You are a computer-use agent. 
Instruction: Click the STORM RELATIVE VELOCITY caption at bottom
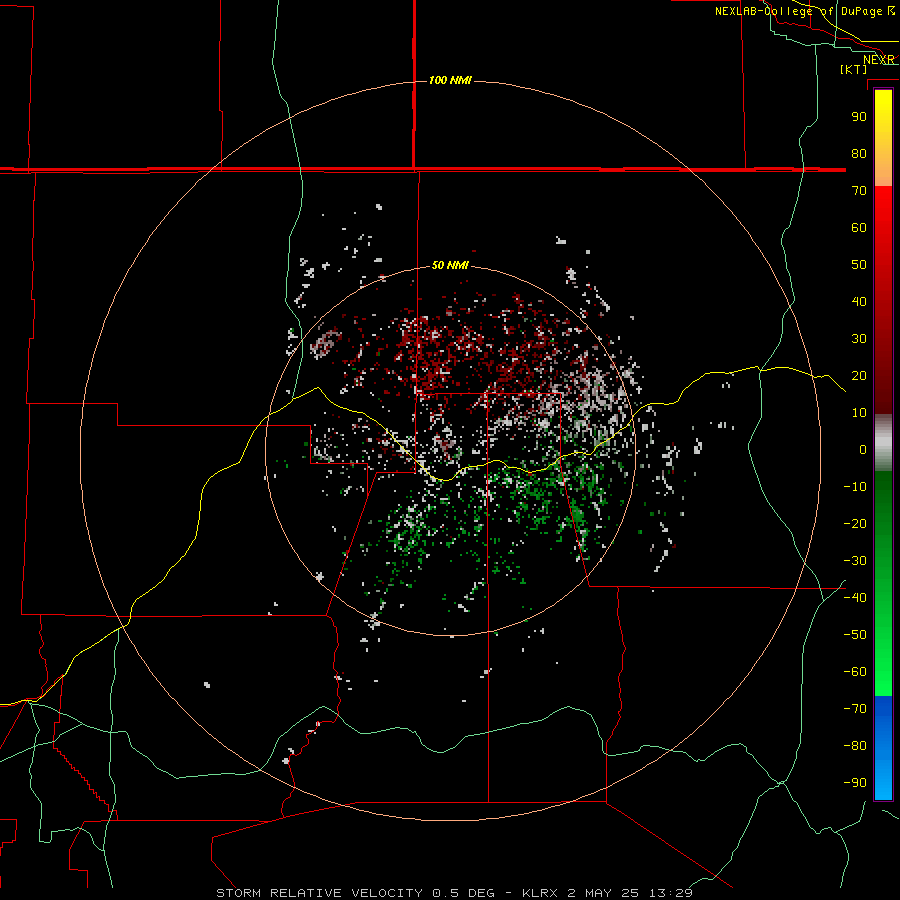pos(454,893)
